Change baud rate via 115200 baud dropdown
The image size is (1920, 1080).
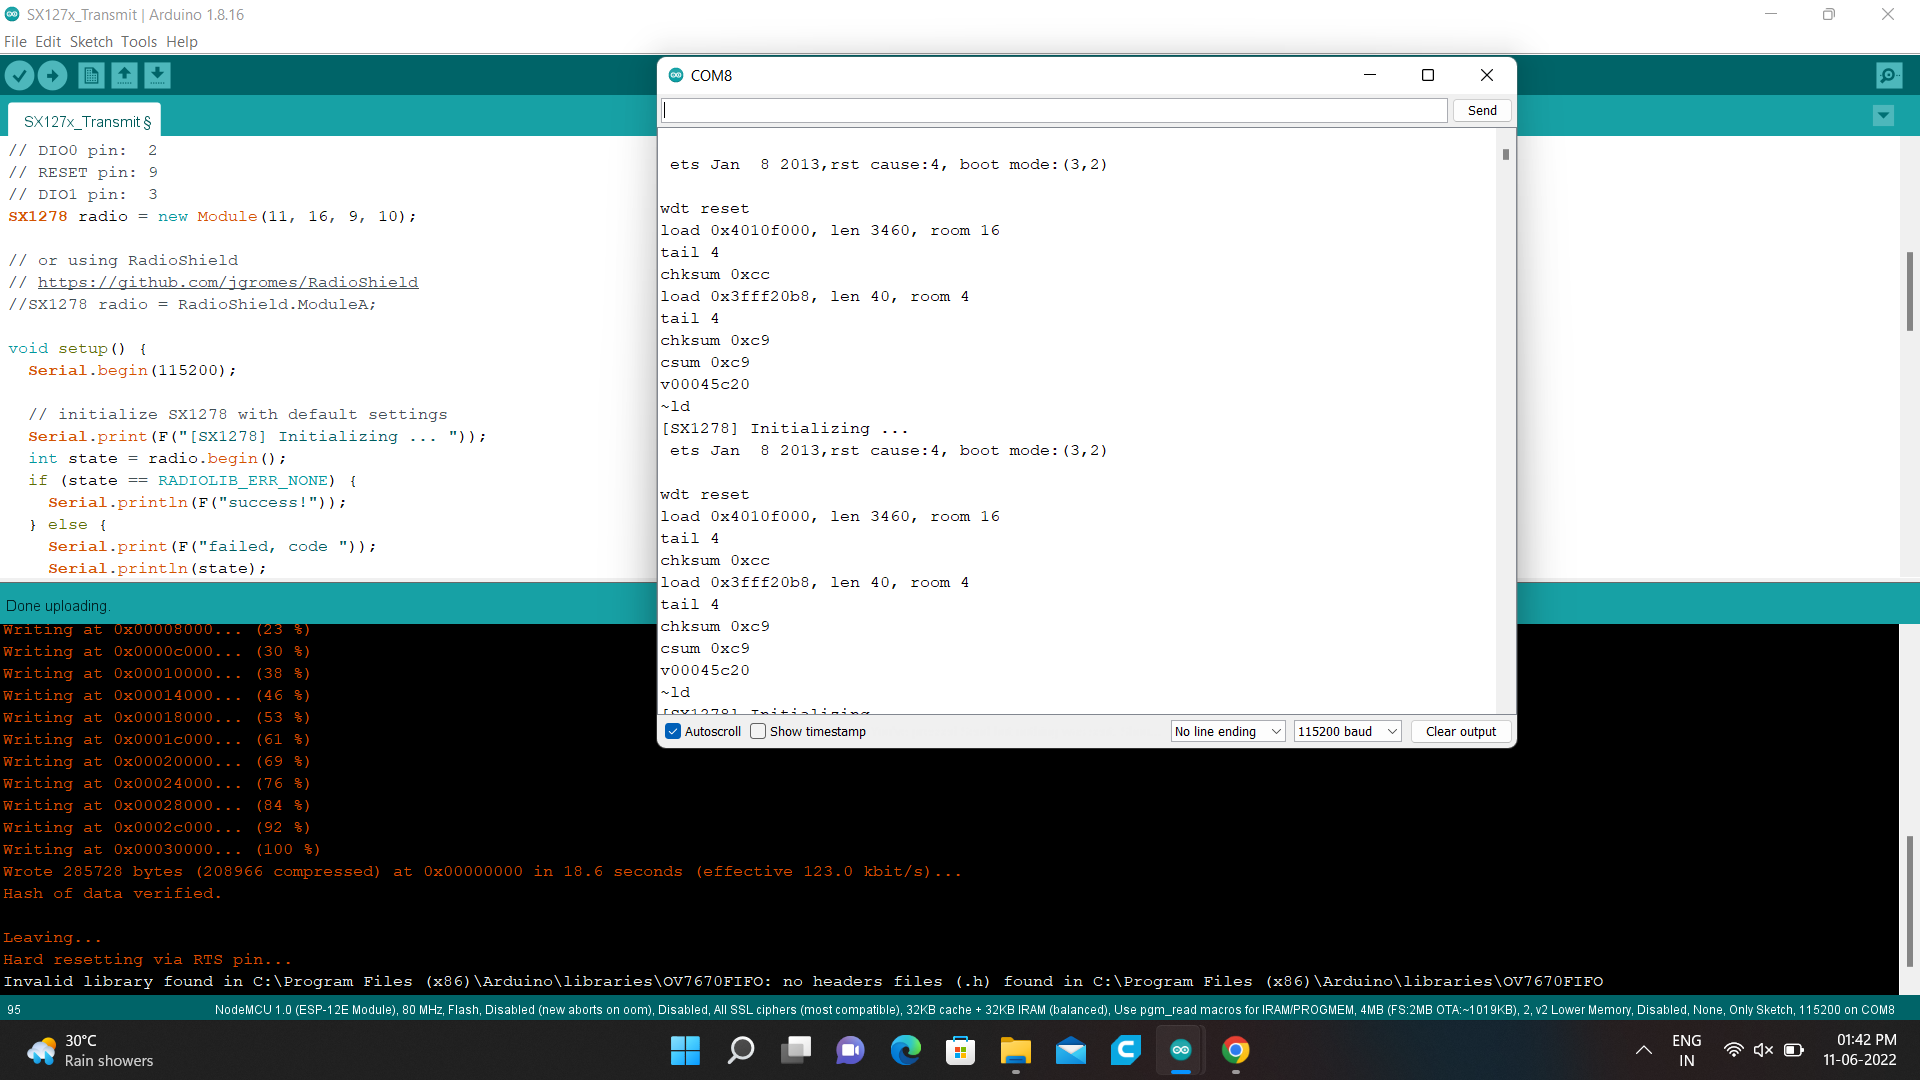pos(1346,731)
